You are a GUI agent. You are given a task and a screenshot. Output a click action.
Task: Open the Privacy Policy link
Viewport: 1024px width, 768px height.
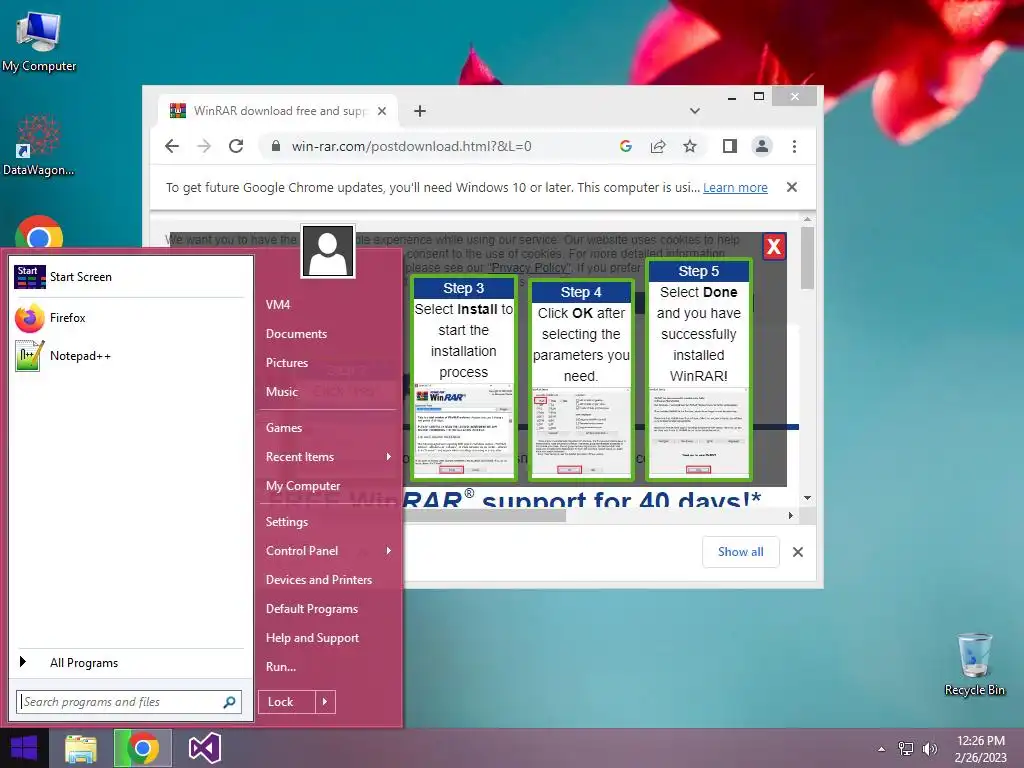(x=529, y=268)
